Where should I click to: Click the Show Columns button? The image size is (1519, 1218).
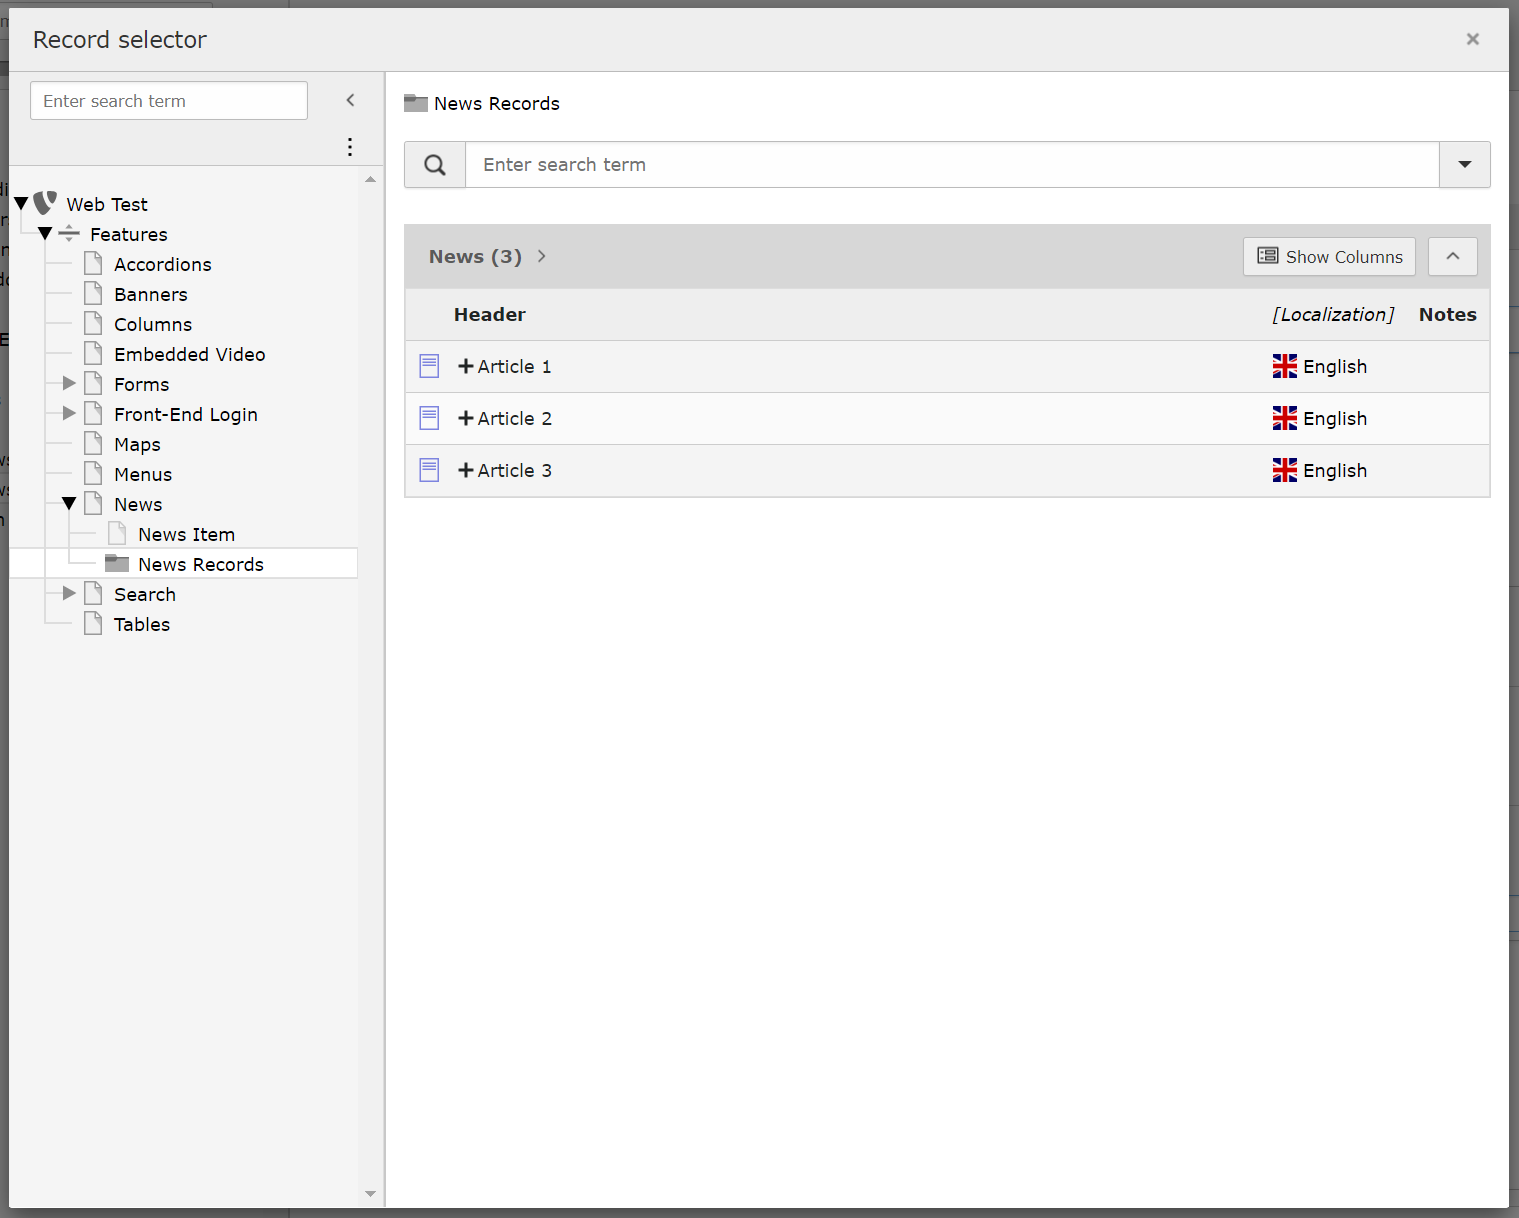pos(1329,256)
